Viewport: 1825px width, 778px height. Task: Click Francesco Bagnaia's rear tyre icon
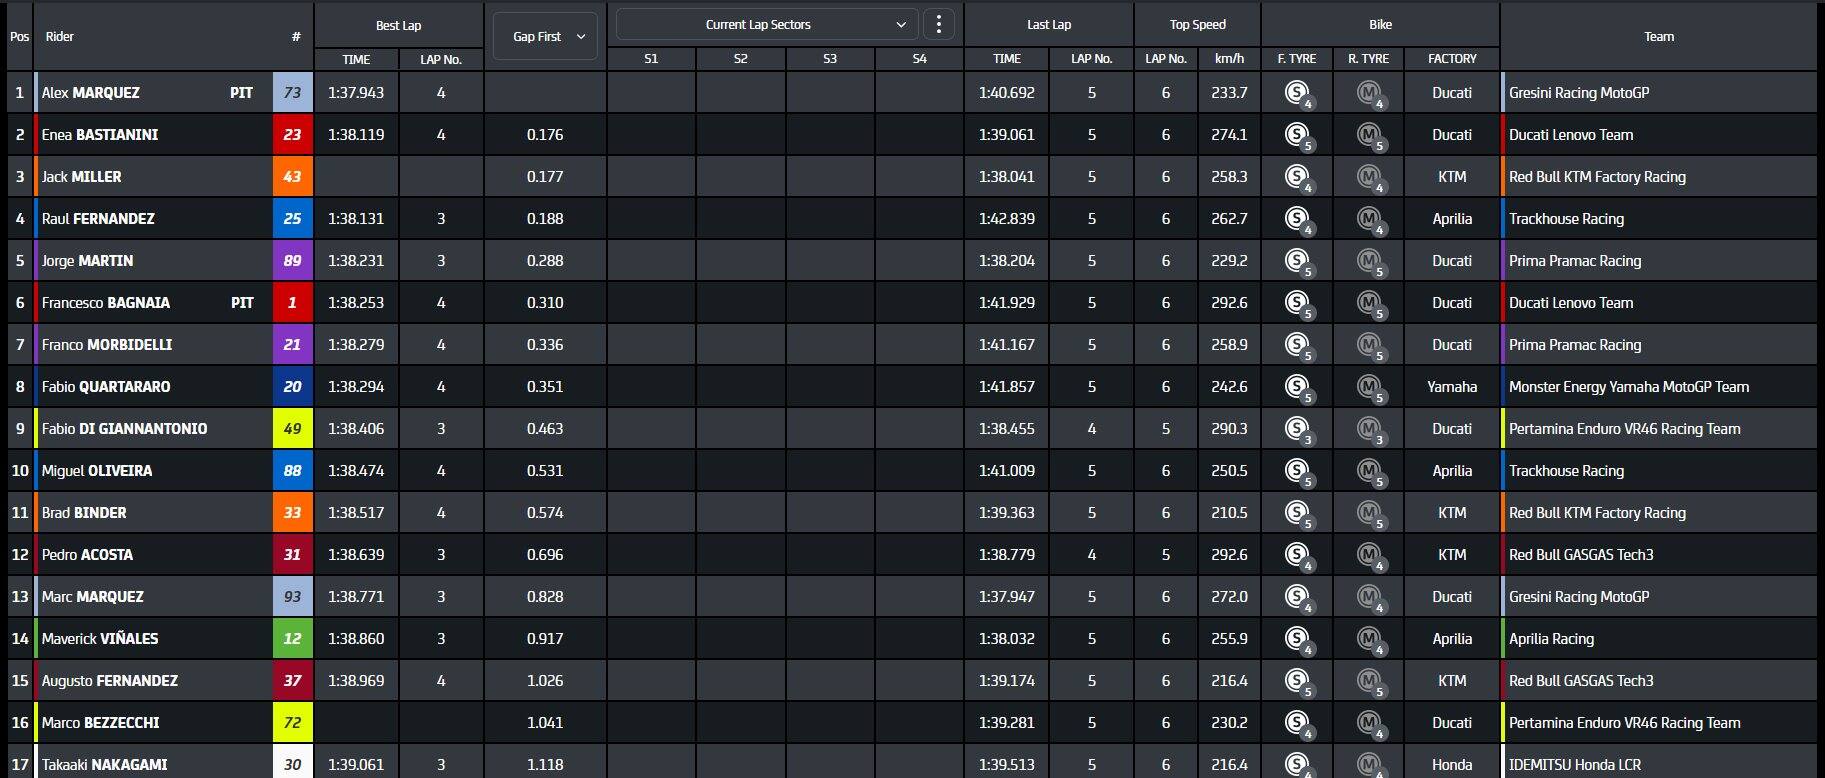coord(1368,303)
